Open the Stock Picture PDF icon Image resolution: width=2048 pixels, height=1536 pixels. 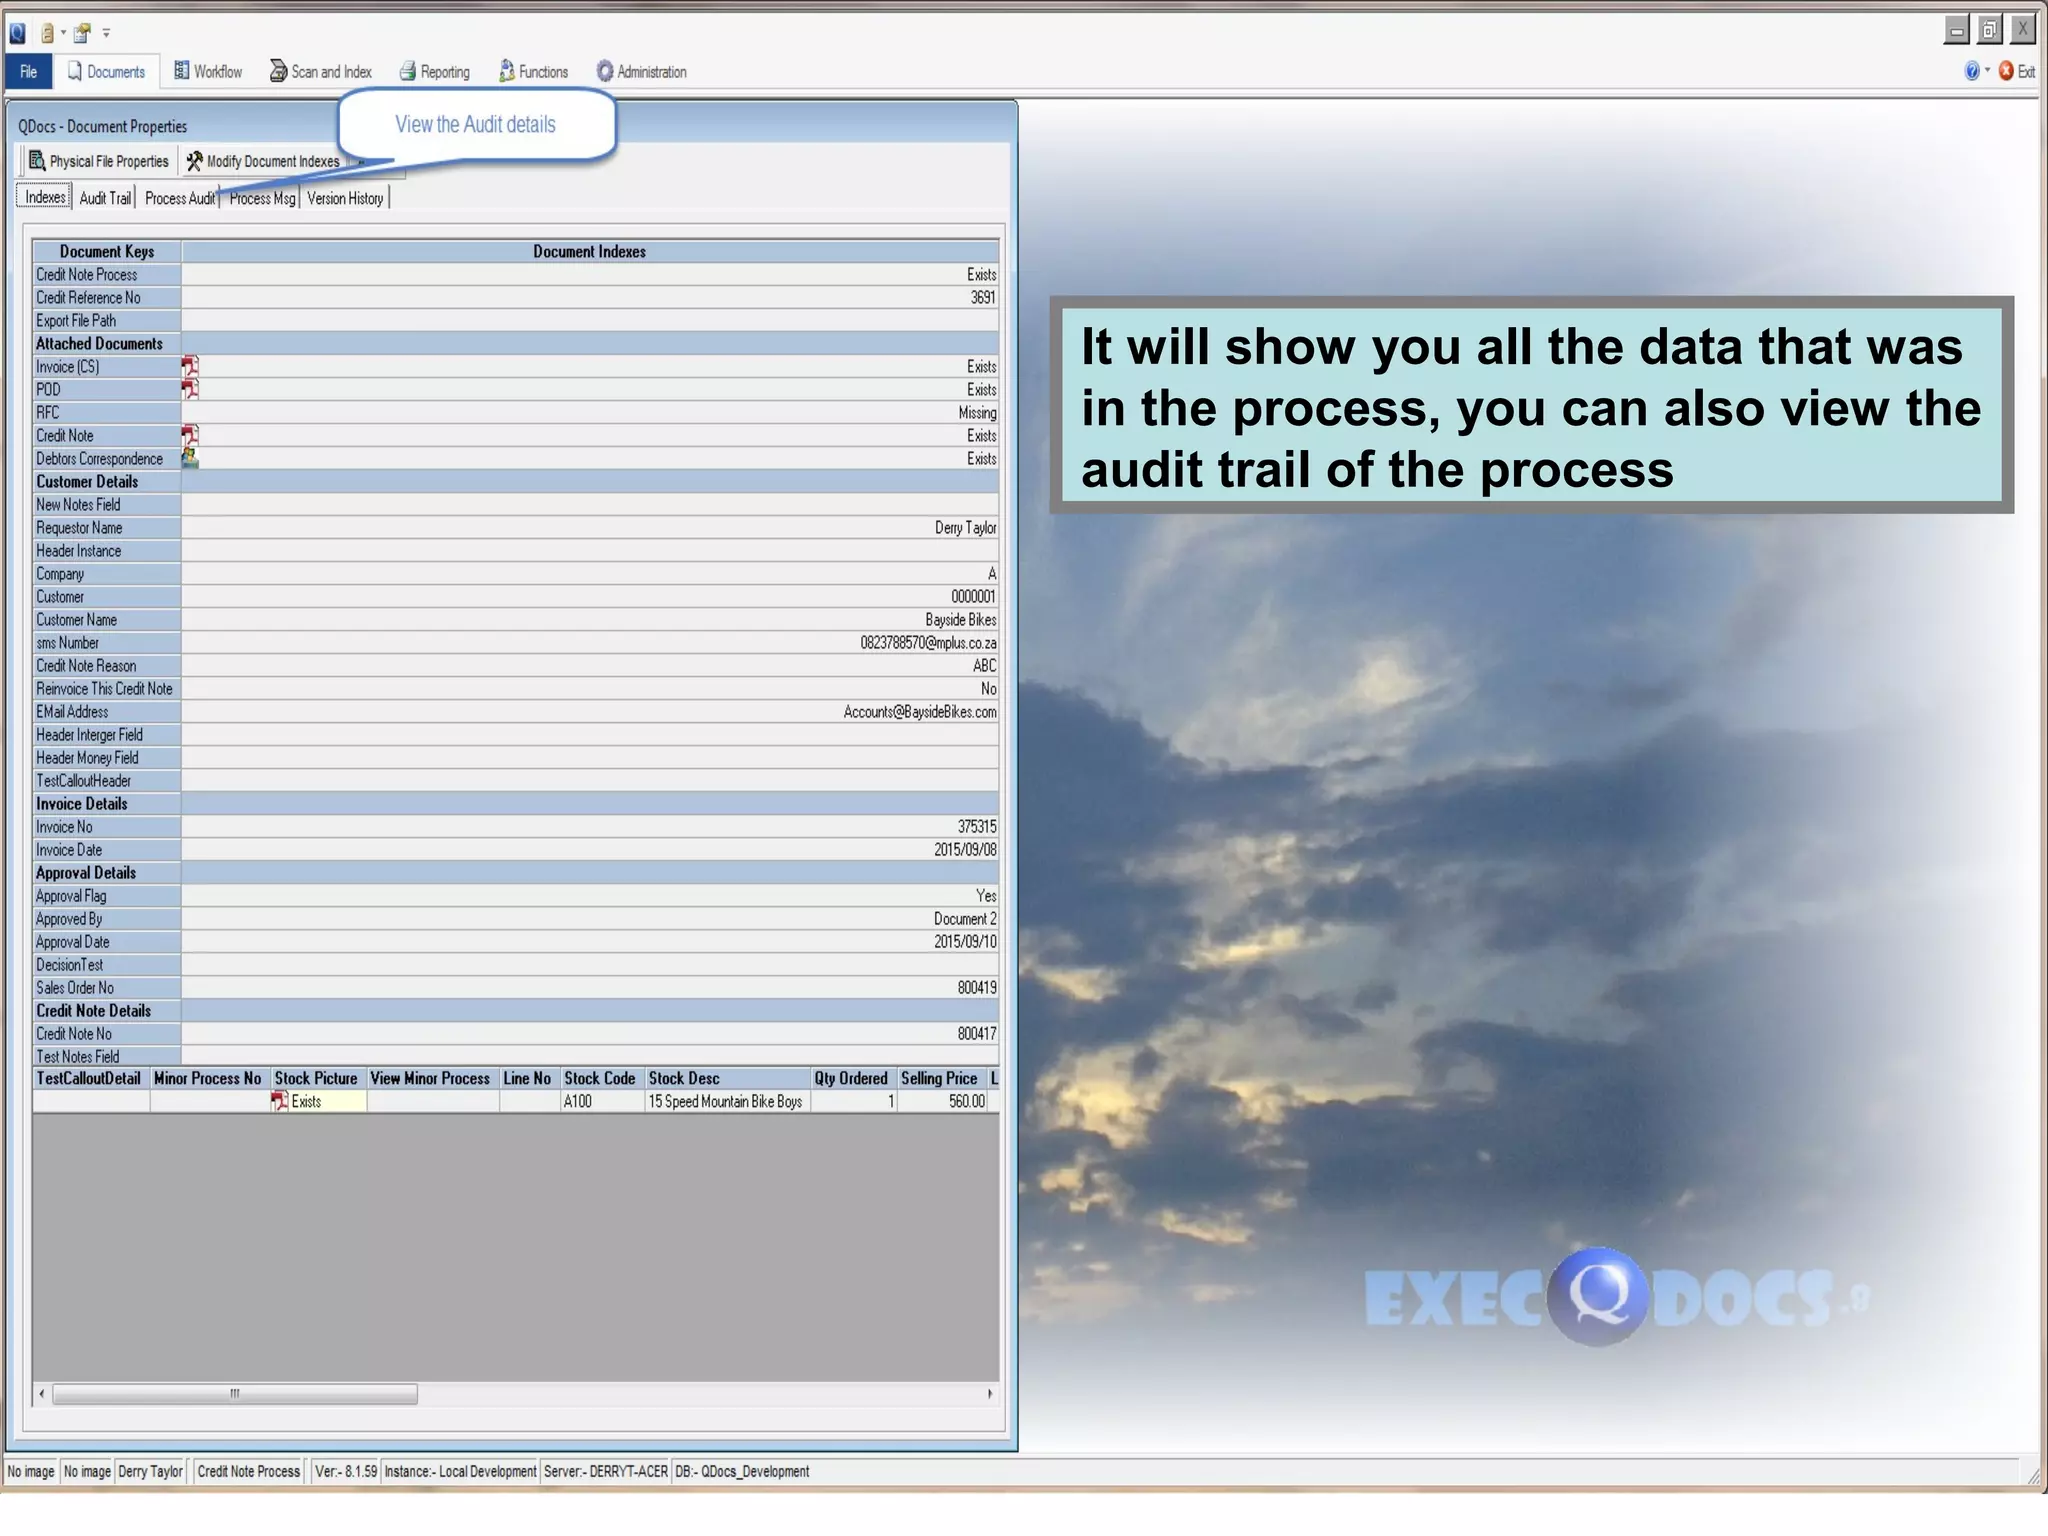coord(280,1101)
